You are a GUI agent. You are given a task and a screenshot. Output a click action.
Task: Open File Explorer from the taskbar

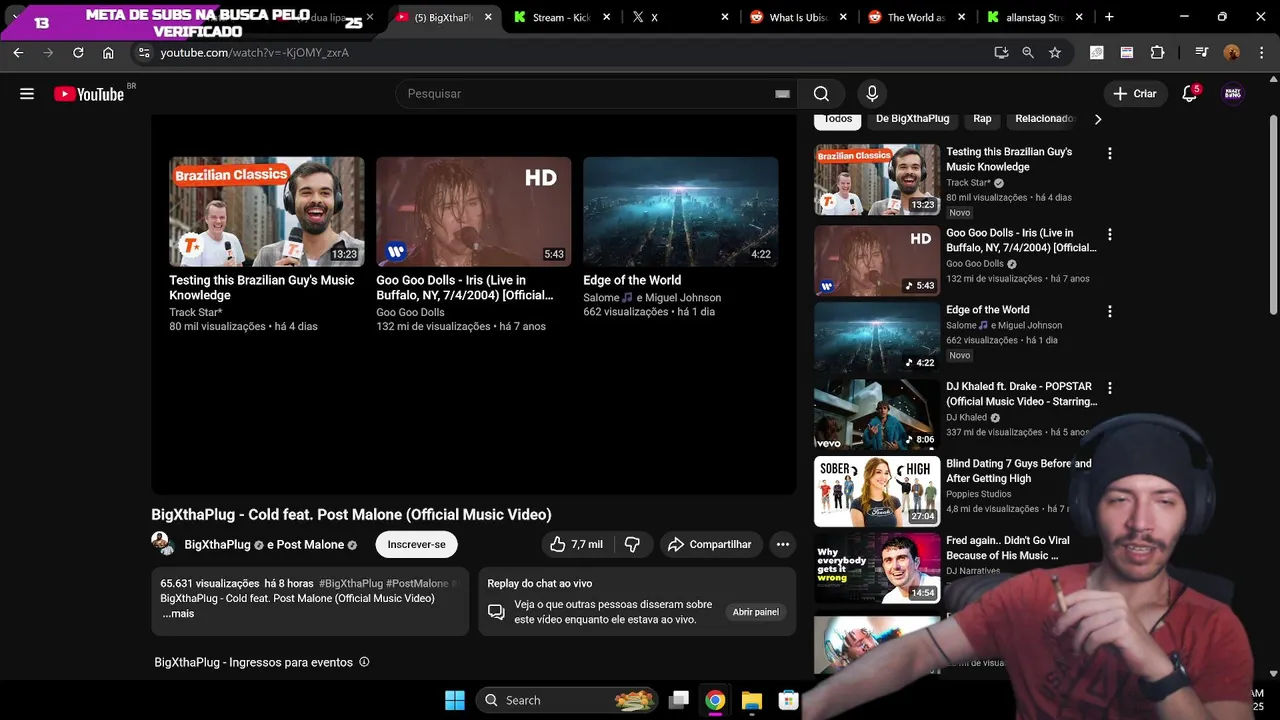(752, 700)
